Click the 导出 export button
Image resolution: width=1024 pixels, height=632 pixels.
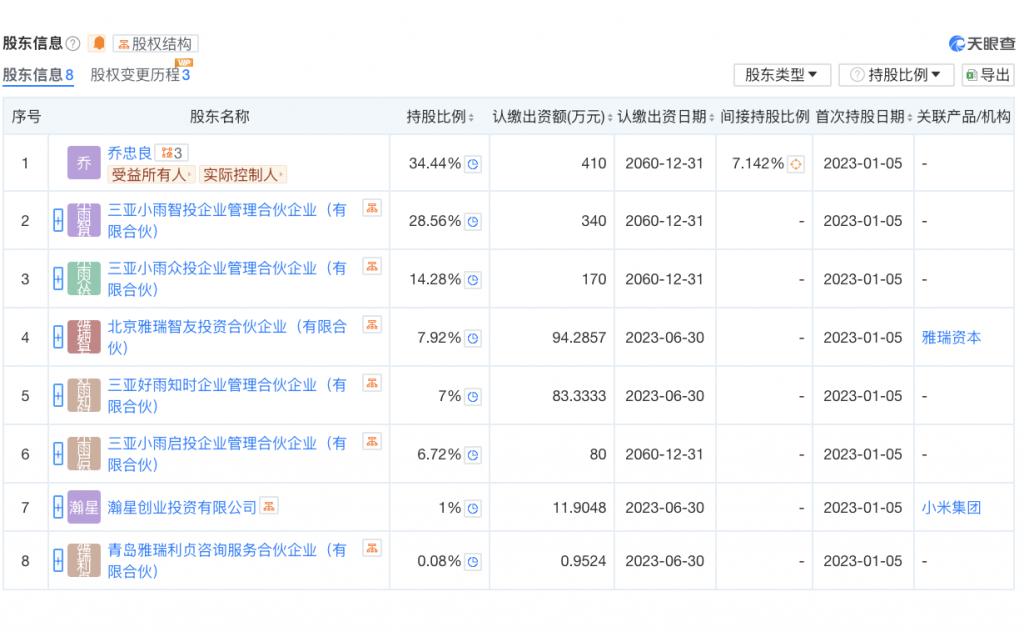(987, 75)
